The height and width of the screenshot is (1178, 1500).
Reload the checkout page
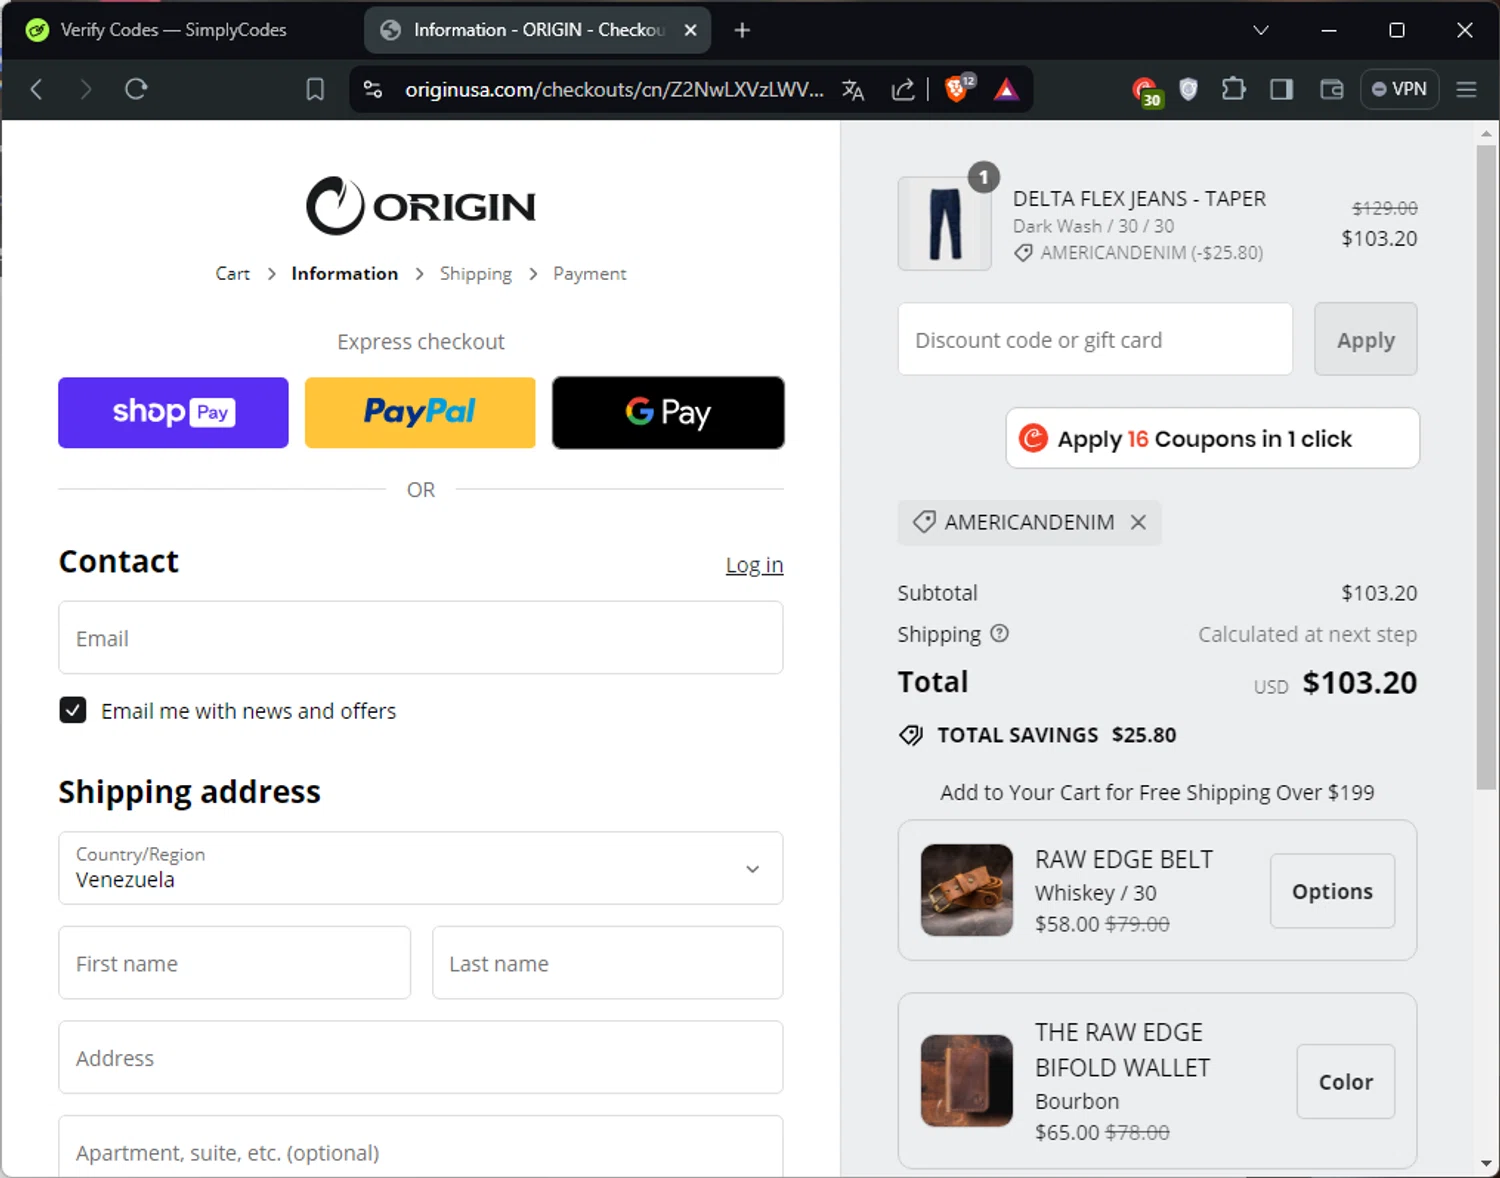tap(136, 90)
